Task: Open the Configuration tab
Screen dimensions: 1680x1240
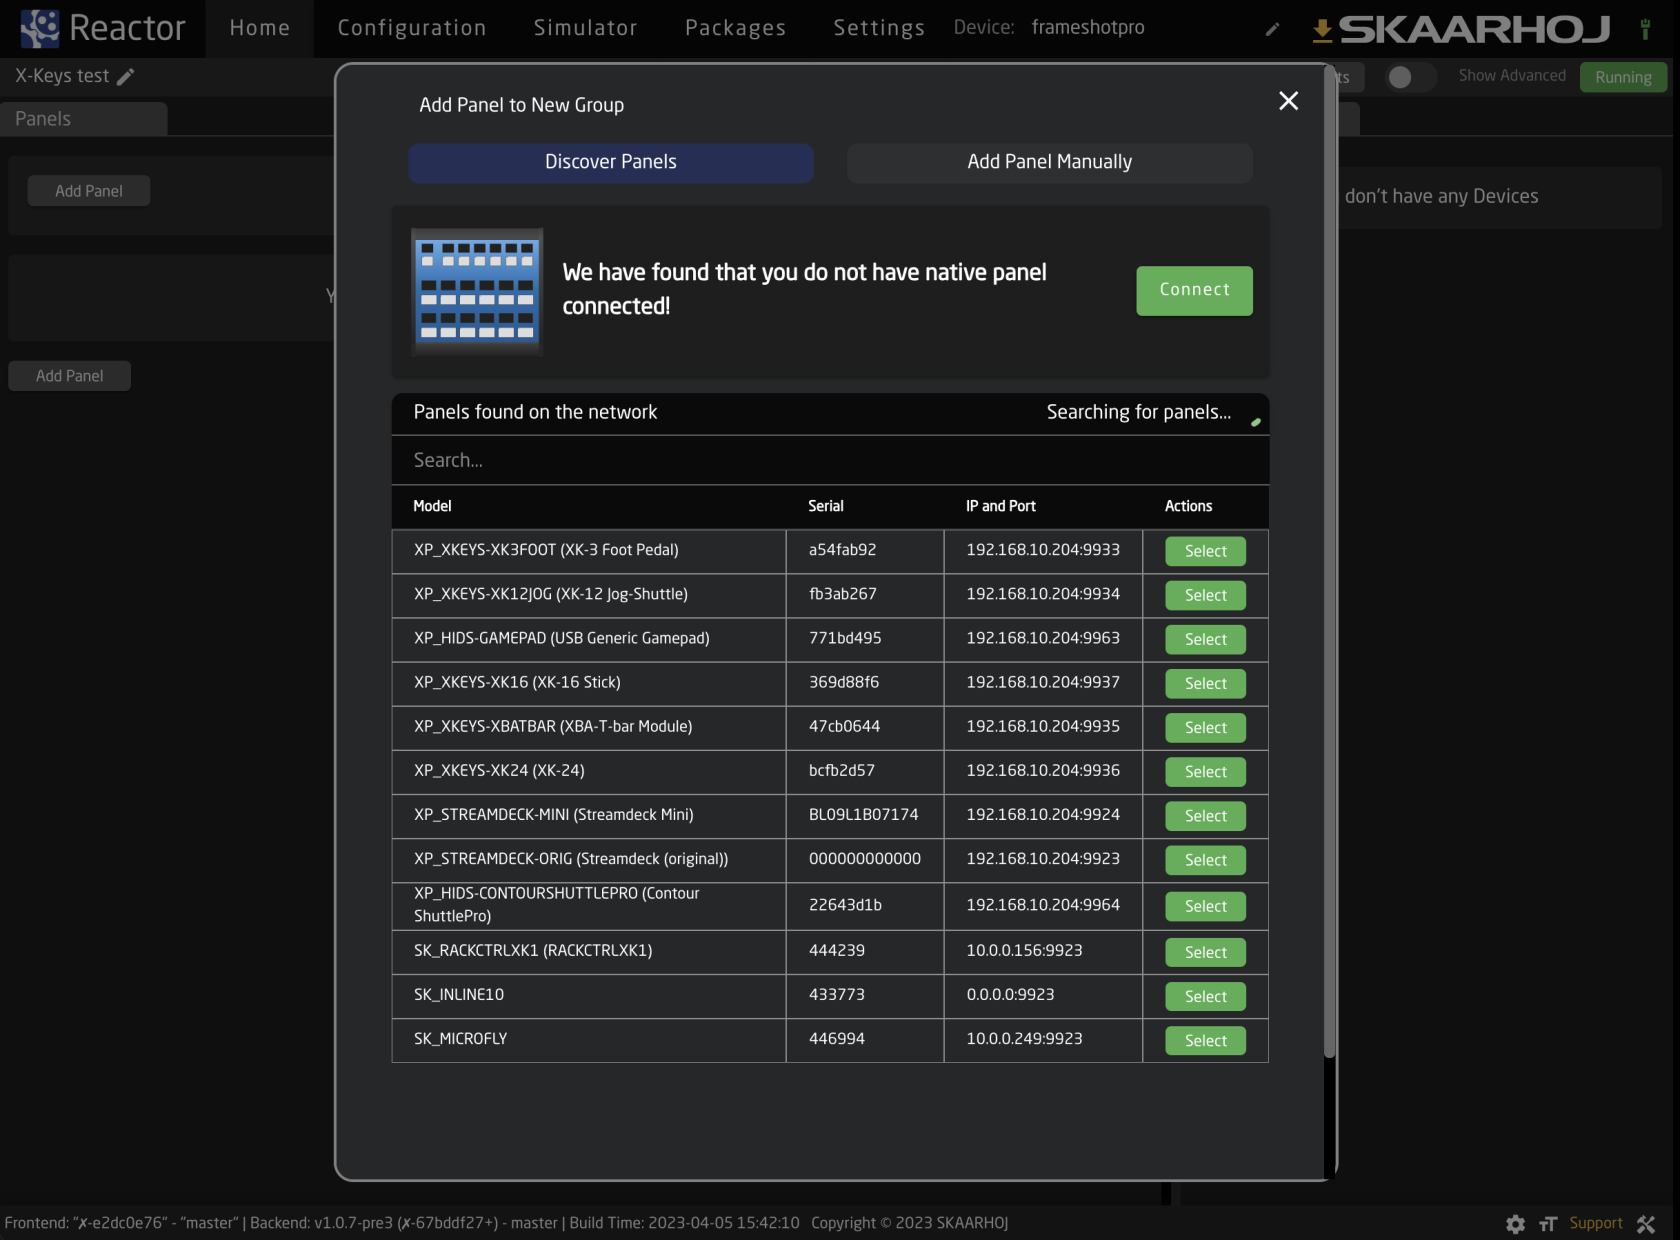Action: click(x=412, y=28)
